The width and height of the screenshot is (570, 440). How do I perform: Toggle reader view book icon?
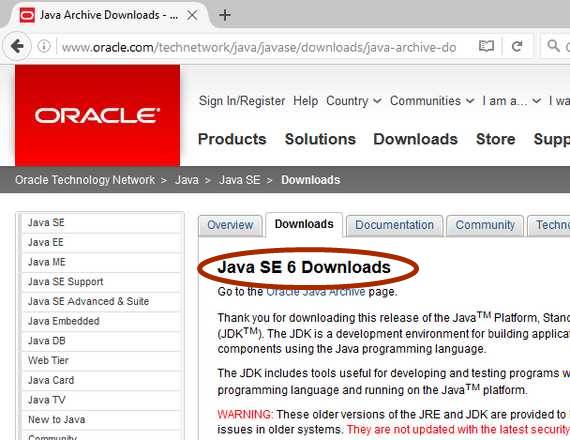(486, 46)
